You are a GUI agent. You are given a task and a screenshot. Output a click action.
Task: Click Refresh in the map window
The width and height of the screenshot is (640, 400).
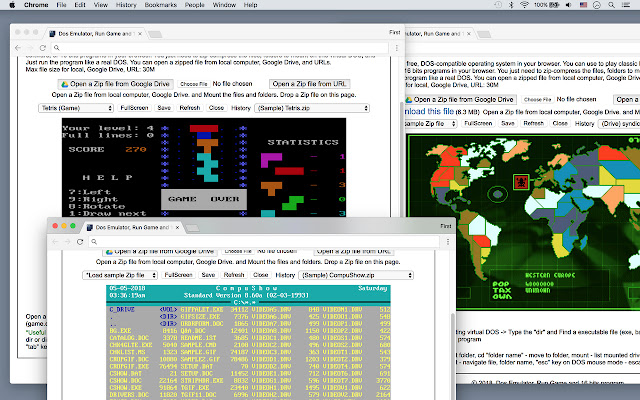(533, 123)
